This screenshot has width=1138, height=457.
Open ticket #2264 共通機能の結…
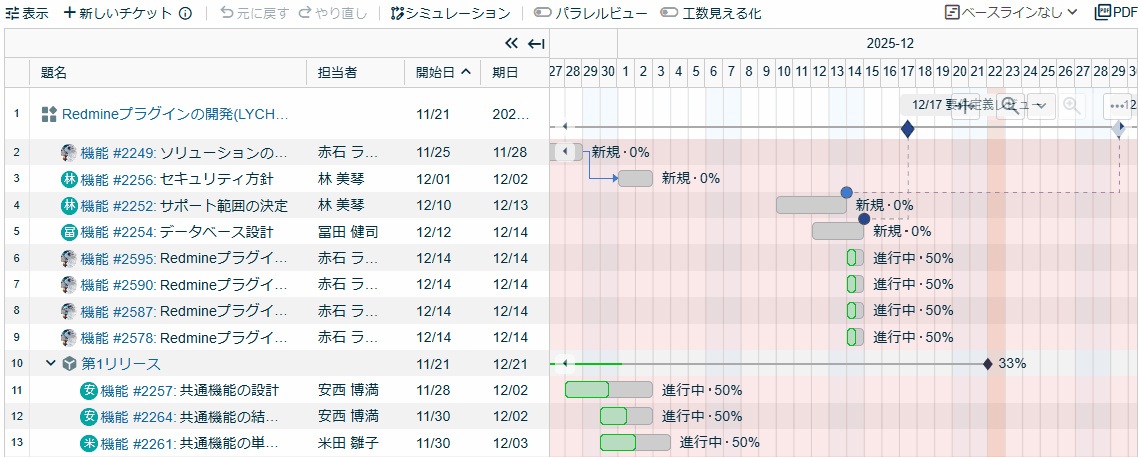tap(189, 416)
